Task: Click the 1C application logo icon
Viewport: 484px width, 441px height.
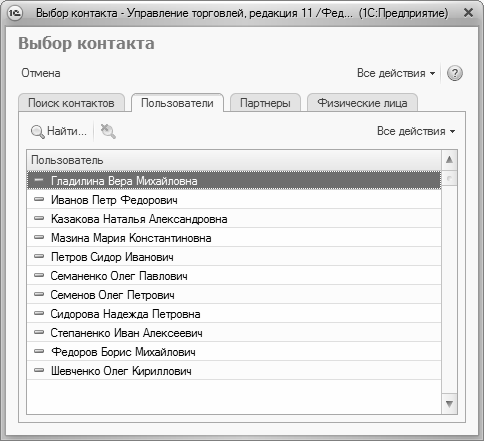Action: point(15,13)
